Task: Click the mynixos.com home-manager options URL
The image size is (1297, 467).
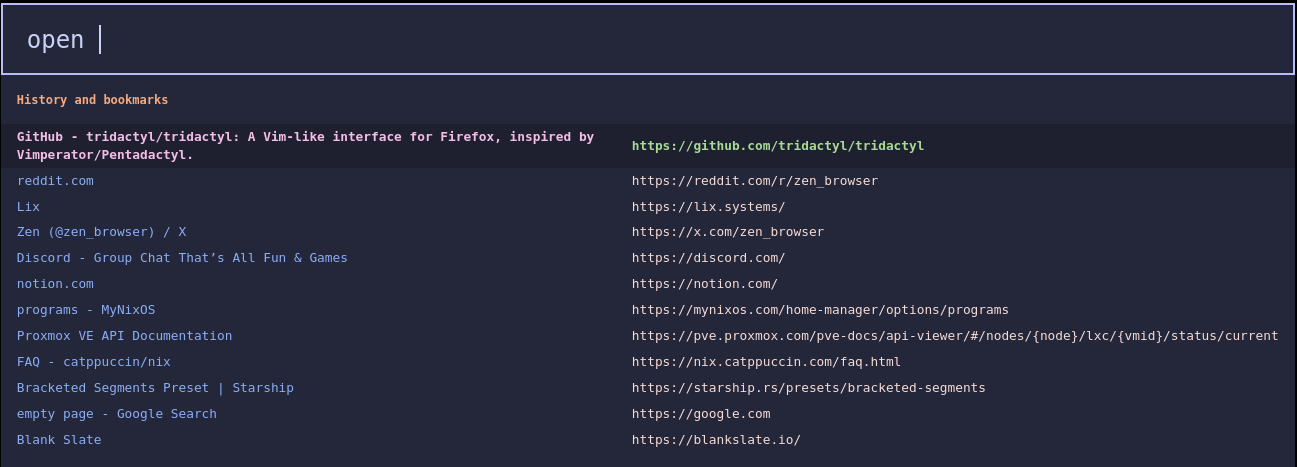Action: click(x=820, y=310)
